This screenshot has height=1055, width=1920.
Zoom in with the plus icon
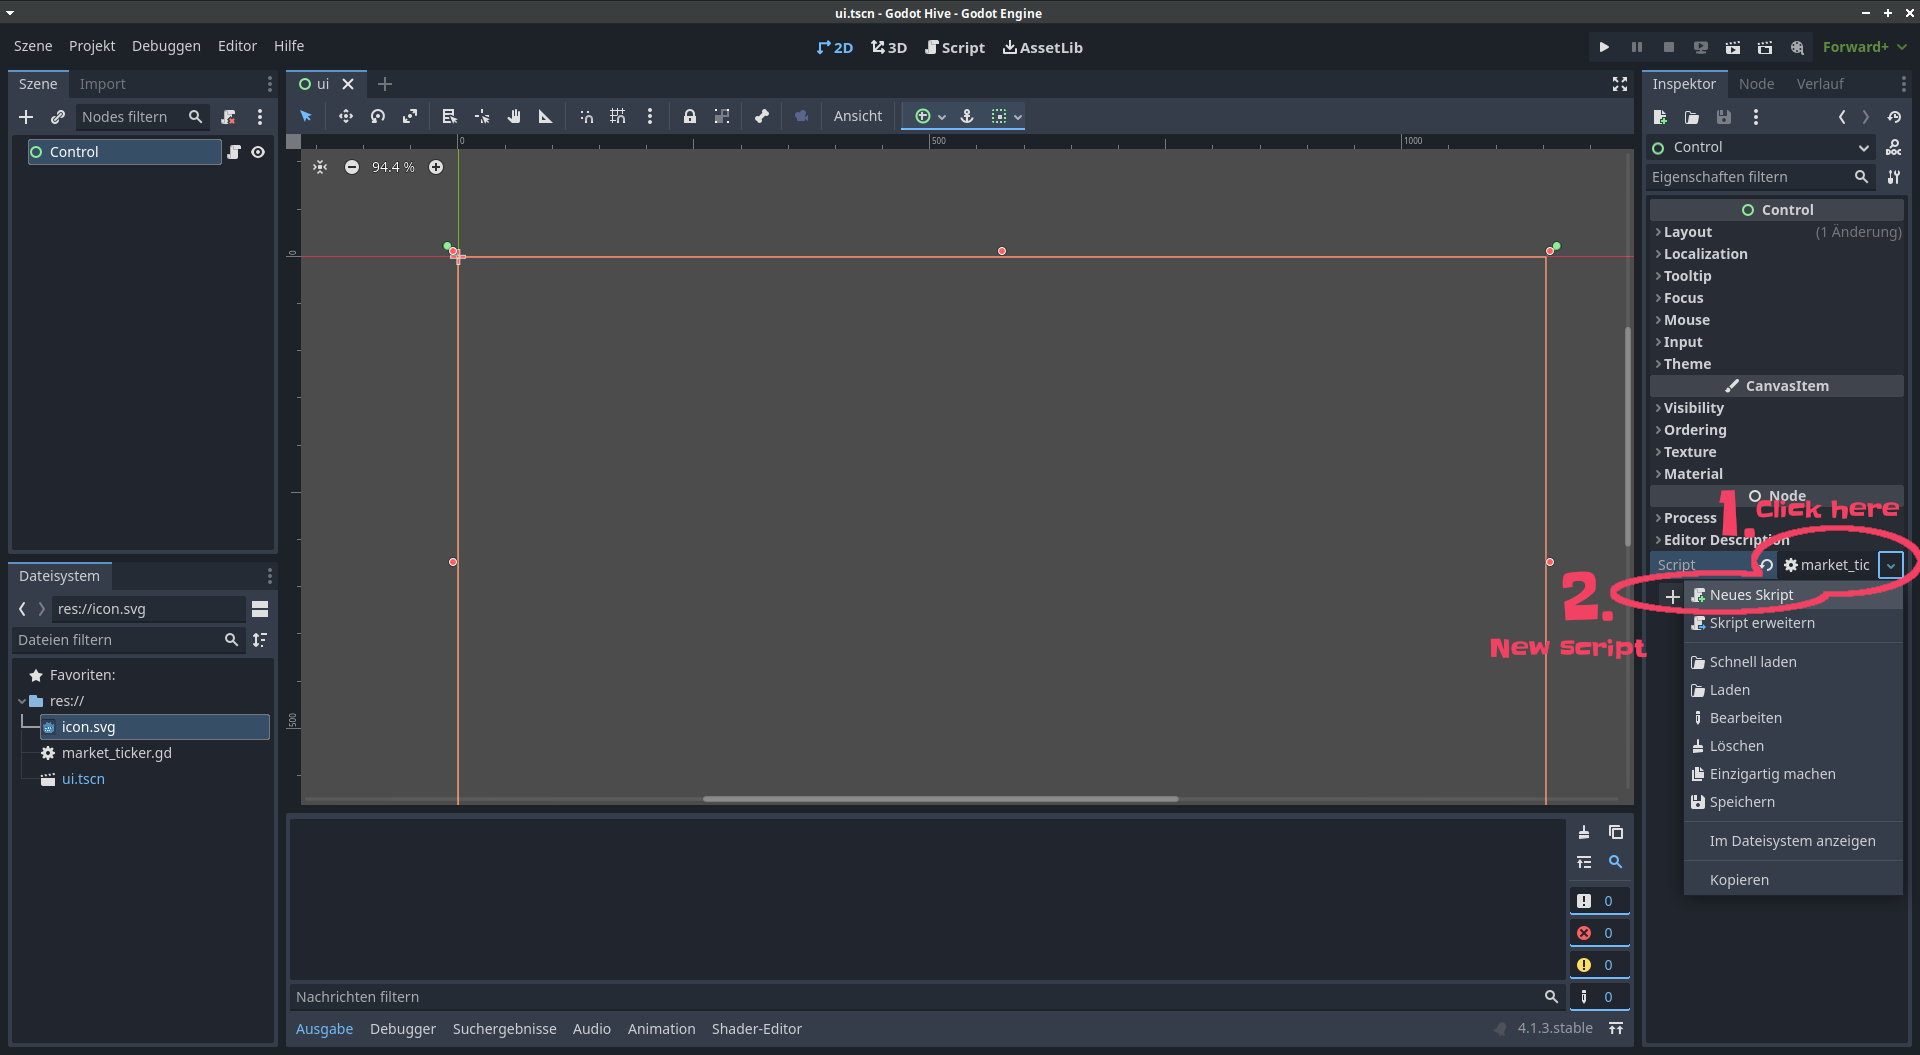(x=436, y=167)
